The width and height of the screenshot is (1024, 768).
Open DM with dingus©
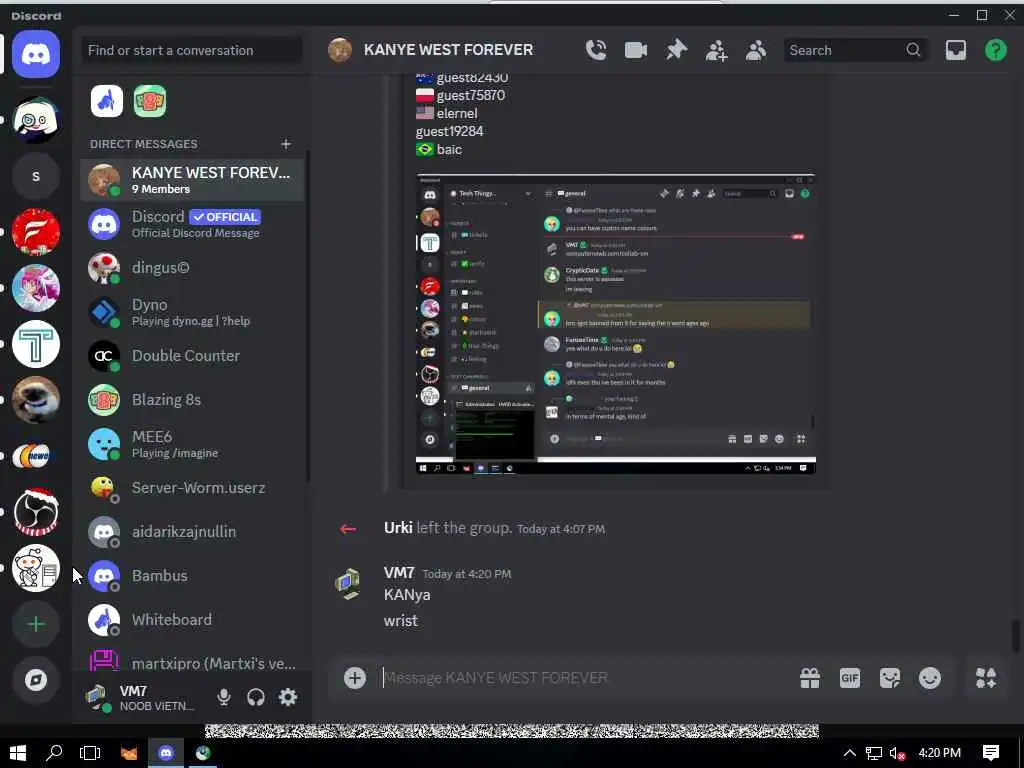[193, 268]
